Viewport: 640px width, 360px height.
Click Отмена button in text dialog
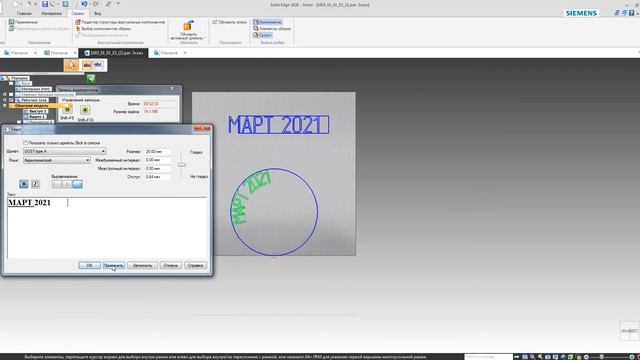coord(171,265)
